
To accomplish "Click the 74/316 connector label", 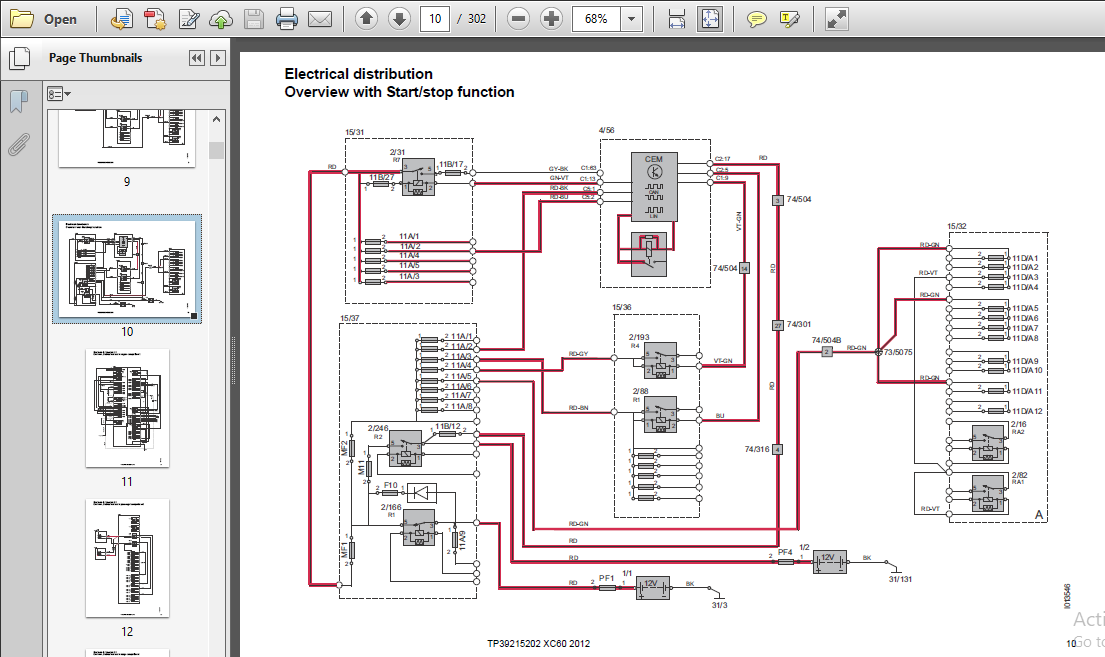I will coord(757,449).
